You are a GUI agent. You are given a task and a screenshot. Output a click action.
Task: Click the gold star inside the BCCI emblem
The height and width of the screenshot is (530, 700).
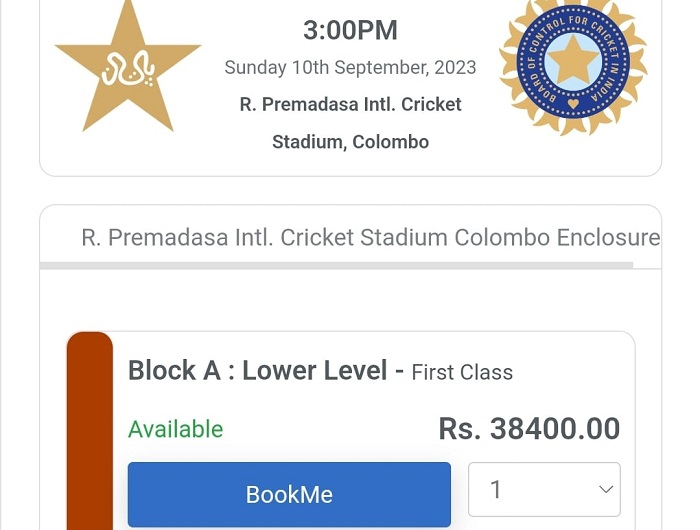tap(573, 61)
